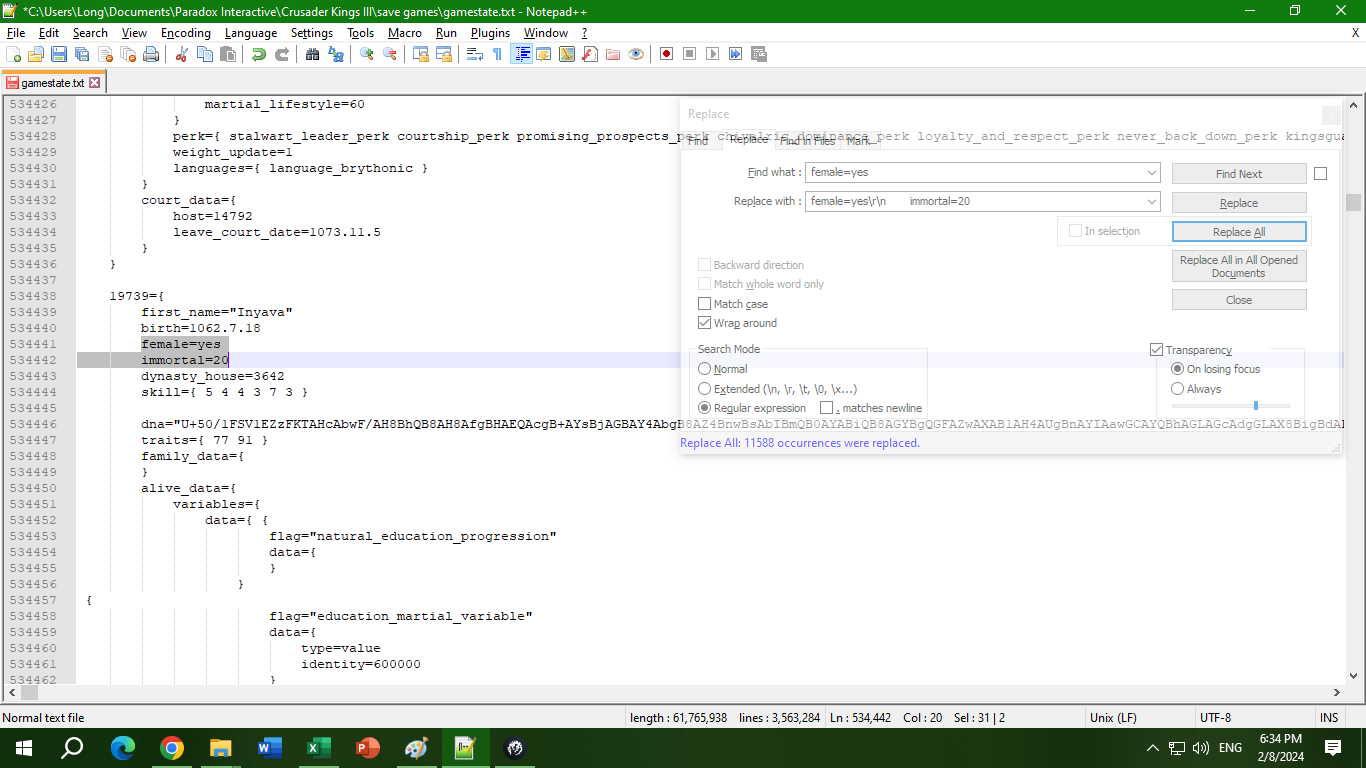Open the Encoding menu
The width and height of the screenshot is (1366, 768).
point(185,33)
